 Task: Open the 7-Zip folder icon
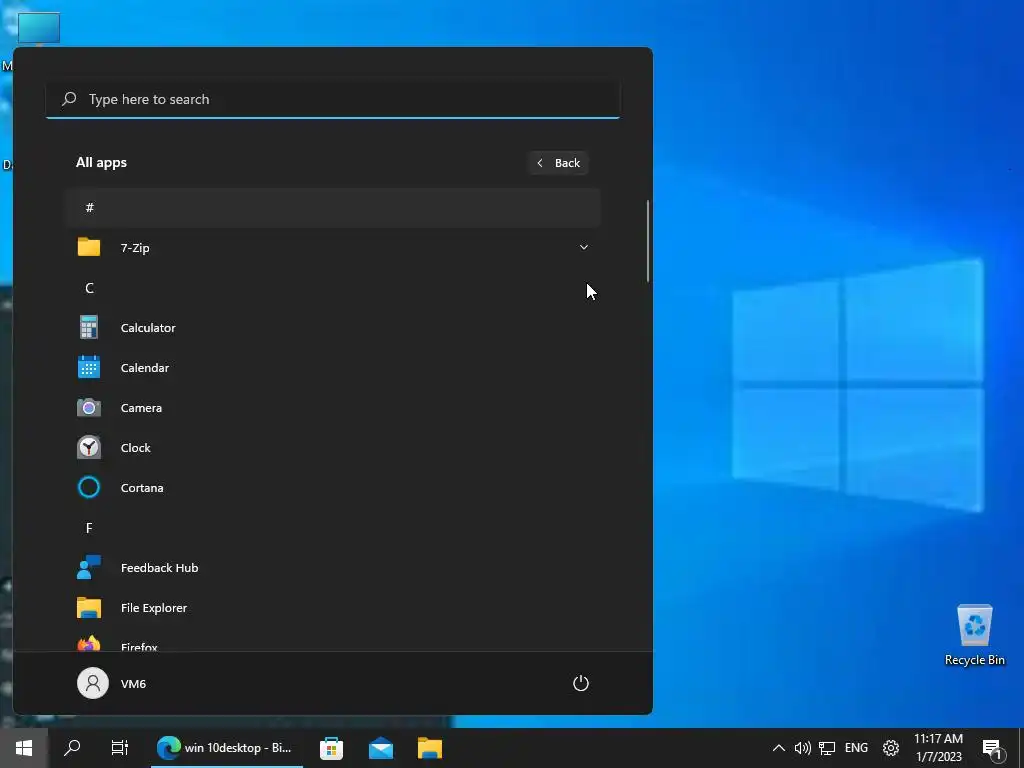point(89,248)
